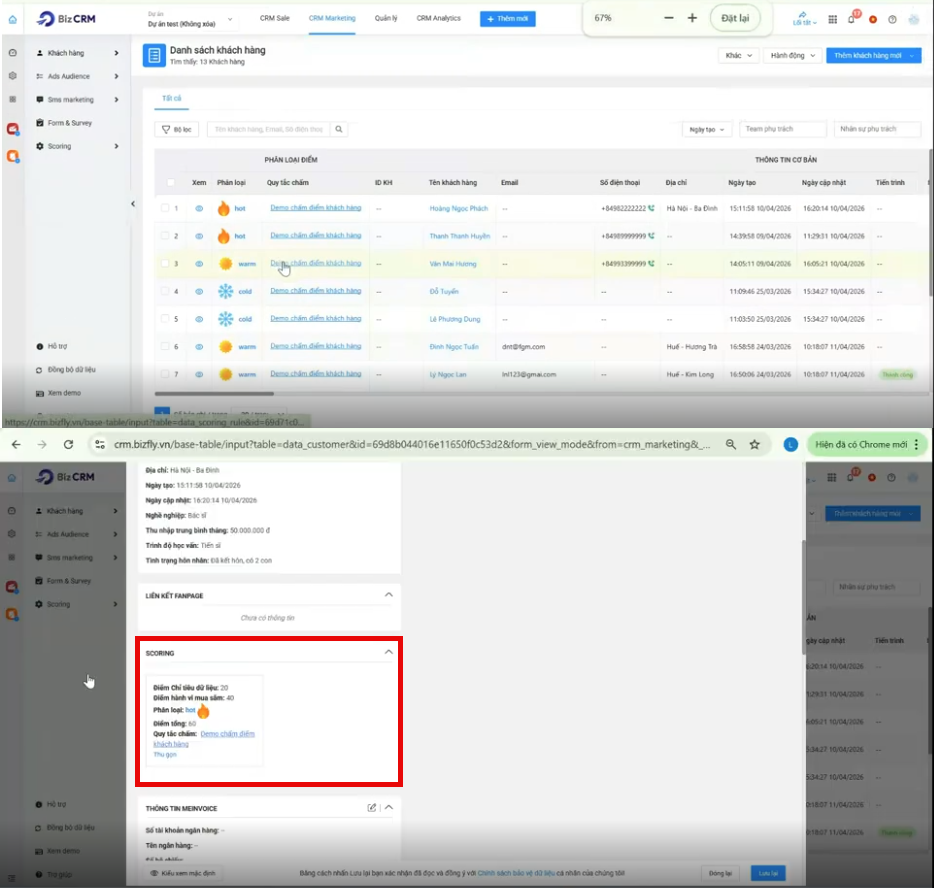
Task: Click the eye view icon for row 5 Lê Phương Dung
Action: [199, 319]
